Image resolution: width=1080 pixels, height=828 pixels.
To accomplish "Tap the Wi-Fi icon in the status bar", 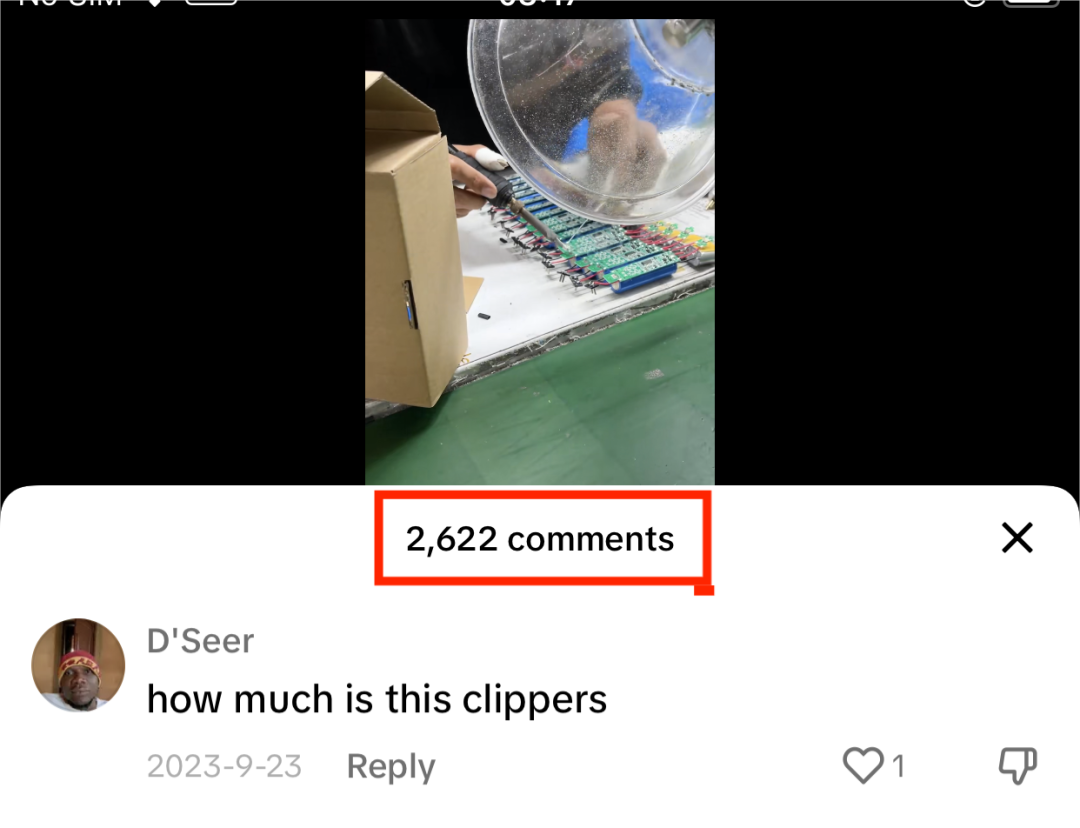I will coord(154,2).
